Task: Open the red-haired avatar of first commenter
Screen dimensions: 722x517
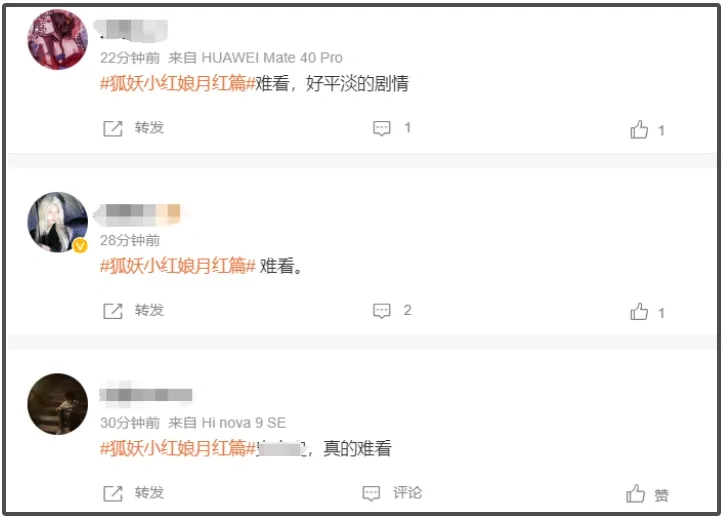Action: point(58,39)
